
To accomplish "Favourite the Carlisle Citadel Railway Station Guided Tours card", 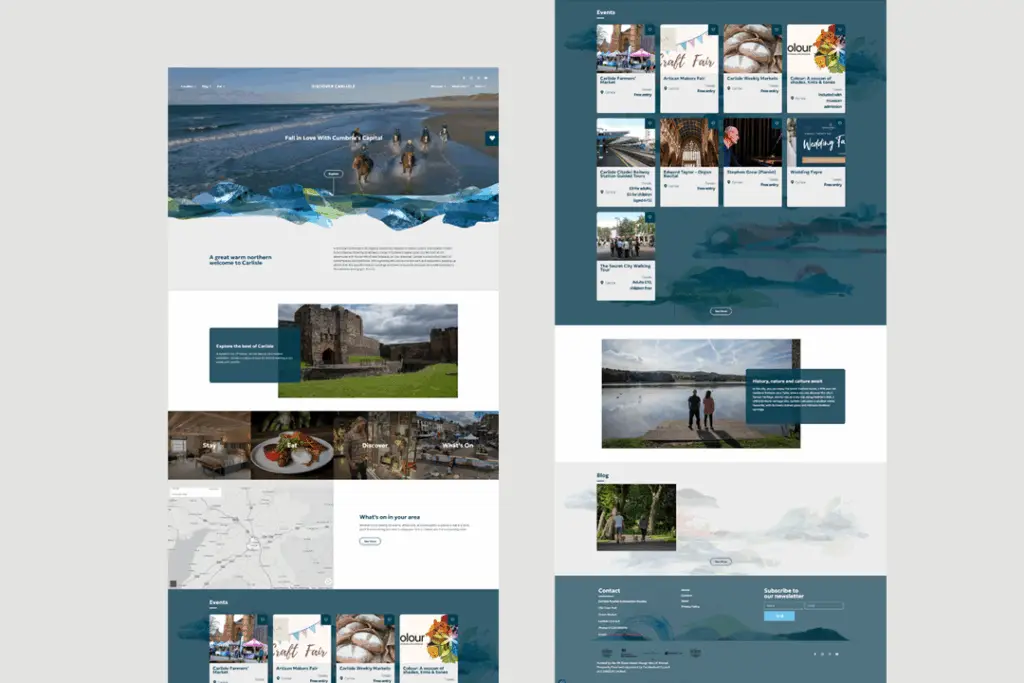I will 650,123.
